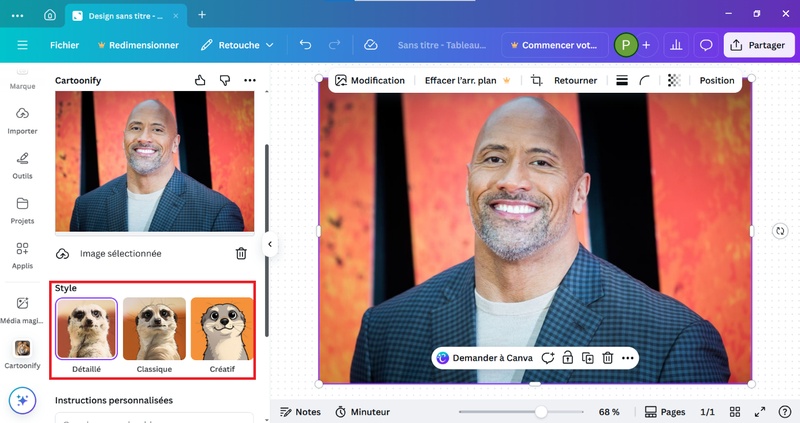Click thumbs up icon for Cartoonify
800x423 pixels.
click(200, 80)
